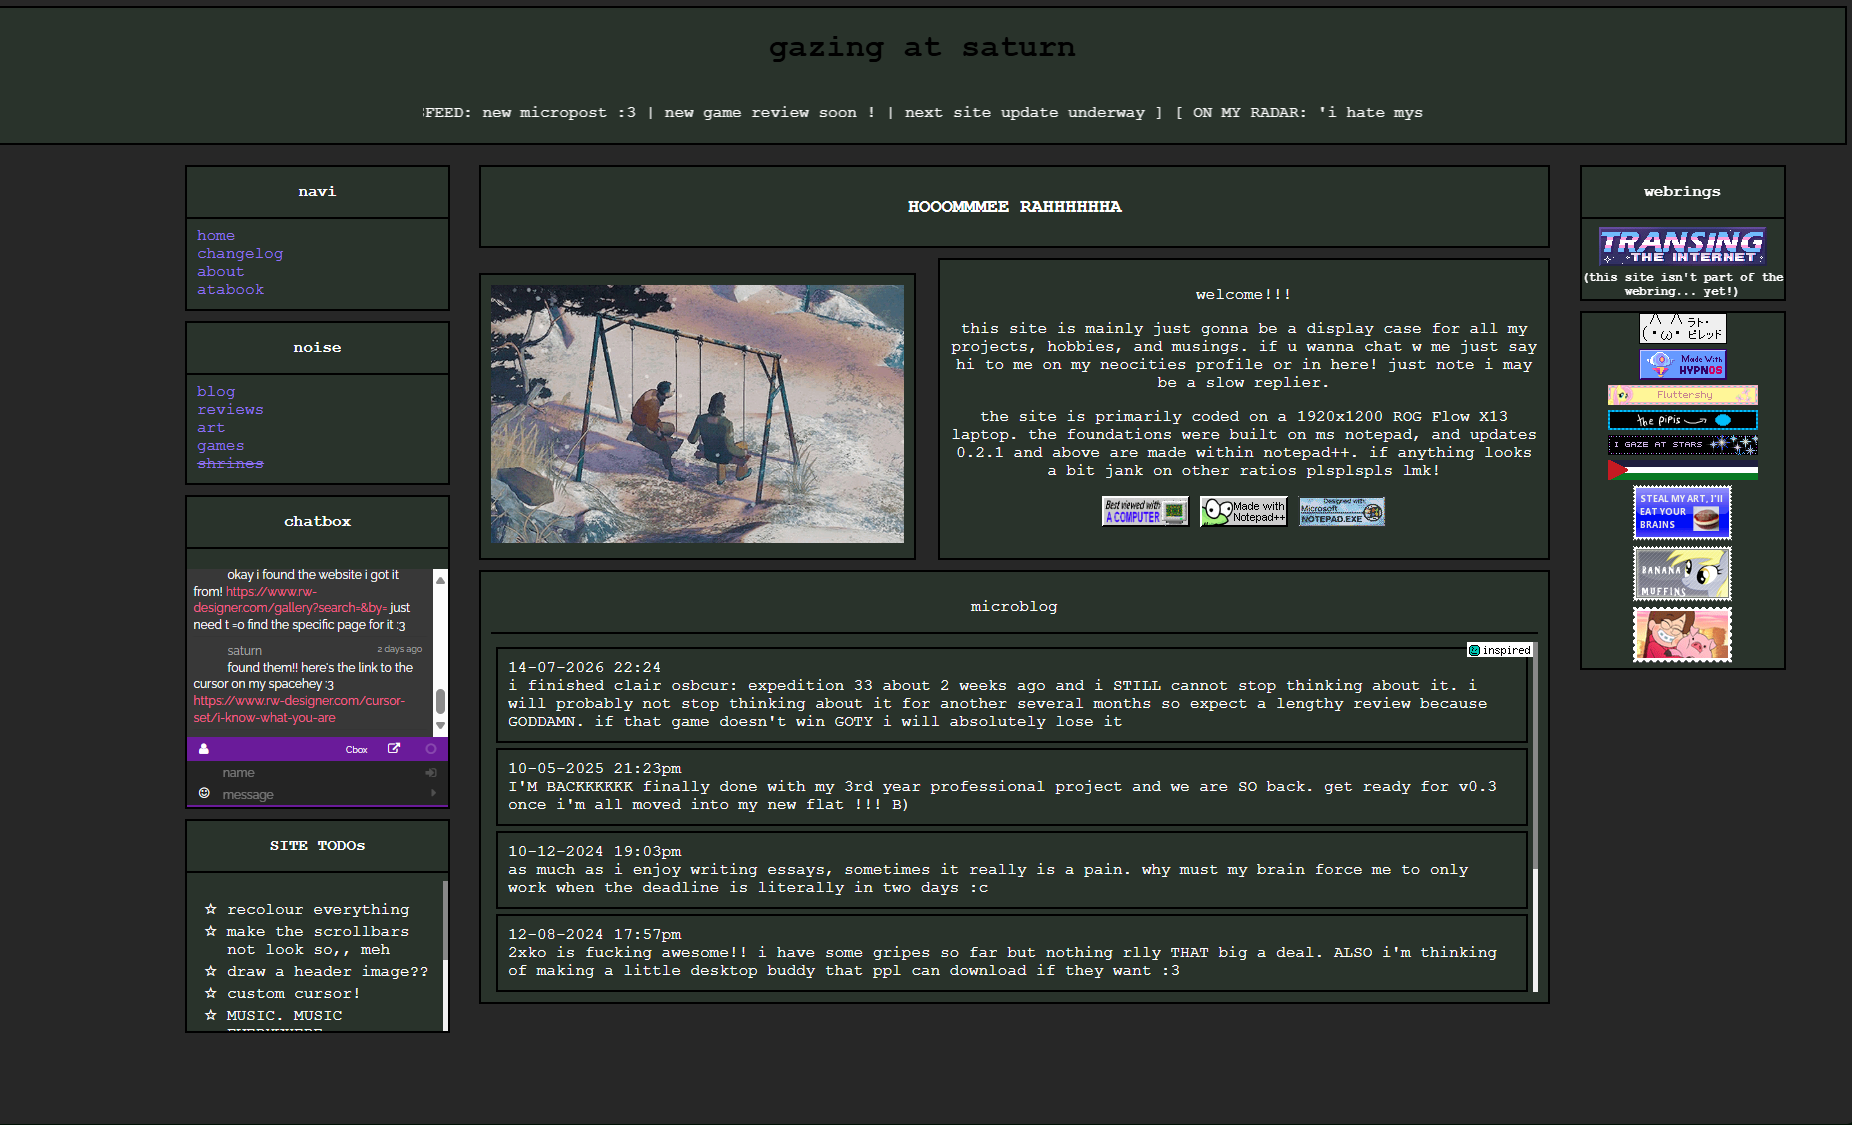Open the rw-designer gallery search link

click(289, 600)
